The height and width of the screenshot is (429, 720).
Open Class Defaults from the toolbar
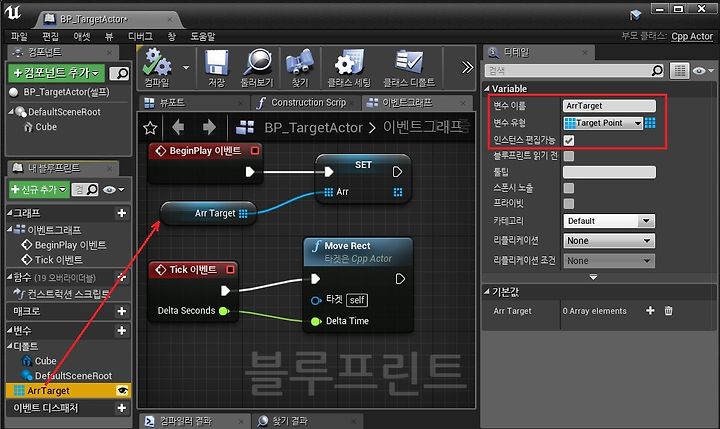tap(409, 68)
